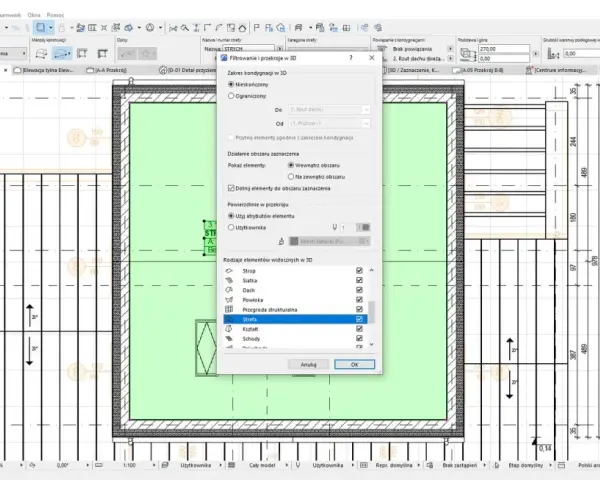Uncheck Dotnij elementy do obszaru zaznaczenia
The width and height of the screenshot is (600, 480).
[x=231, y=188]
